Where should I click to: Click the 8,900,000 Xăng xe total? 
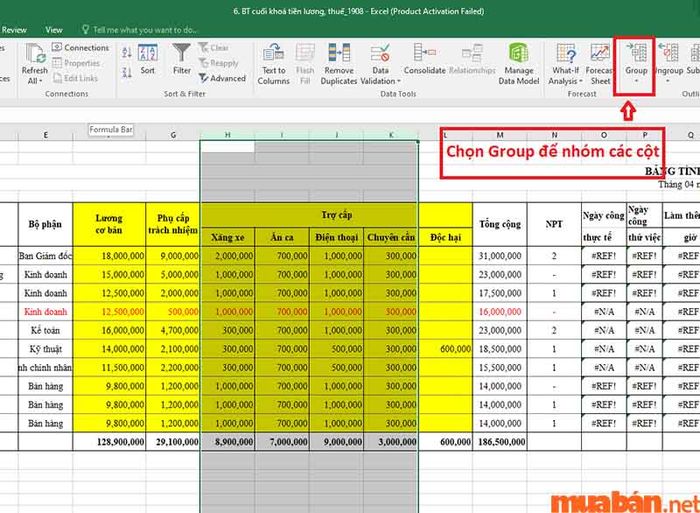pyautogui.click(x=228, y=442)
